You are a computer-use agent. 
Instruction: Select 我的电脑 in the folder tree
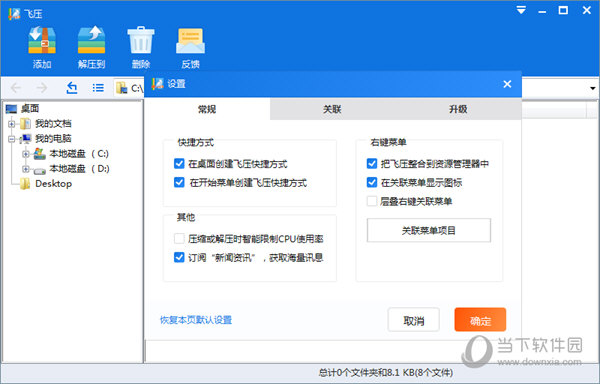(x=53, y=138)
